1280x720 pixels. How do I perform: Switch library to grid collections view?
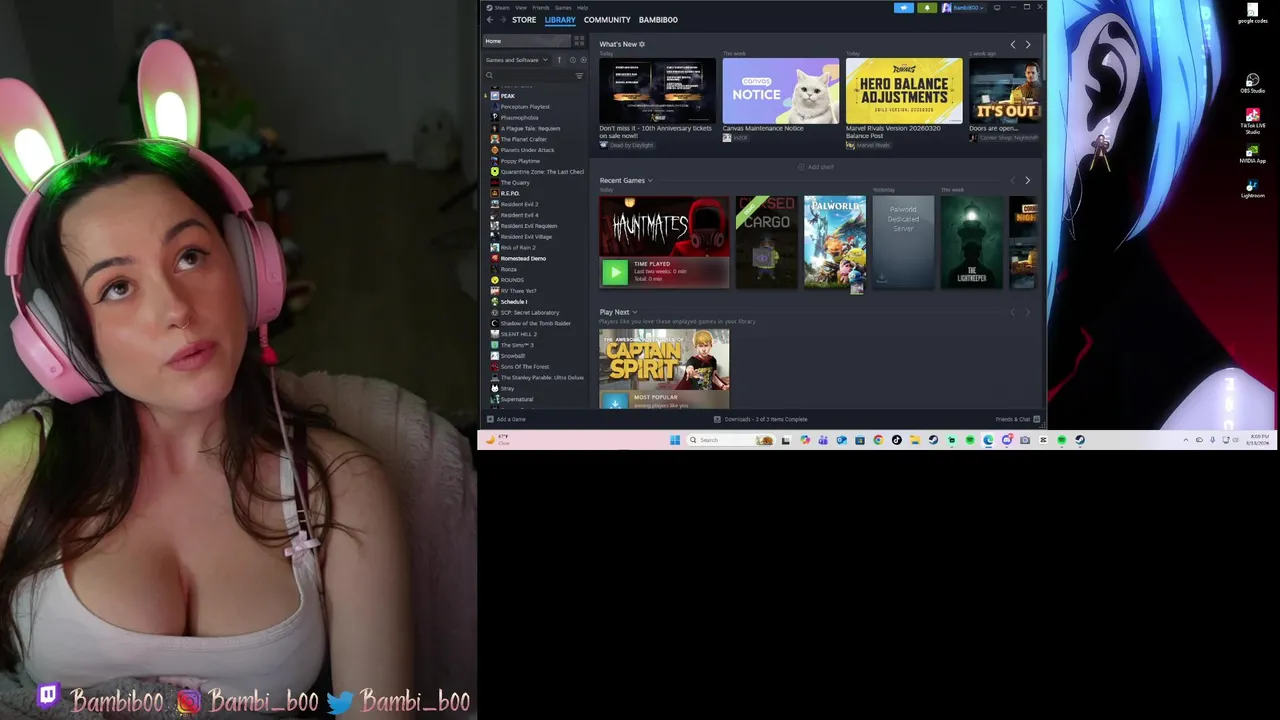[x=578, y=41]
